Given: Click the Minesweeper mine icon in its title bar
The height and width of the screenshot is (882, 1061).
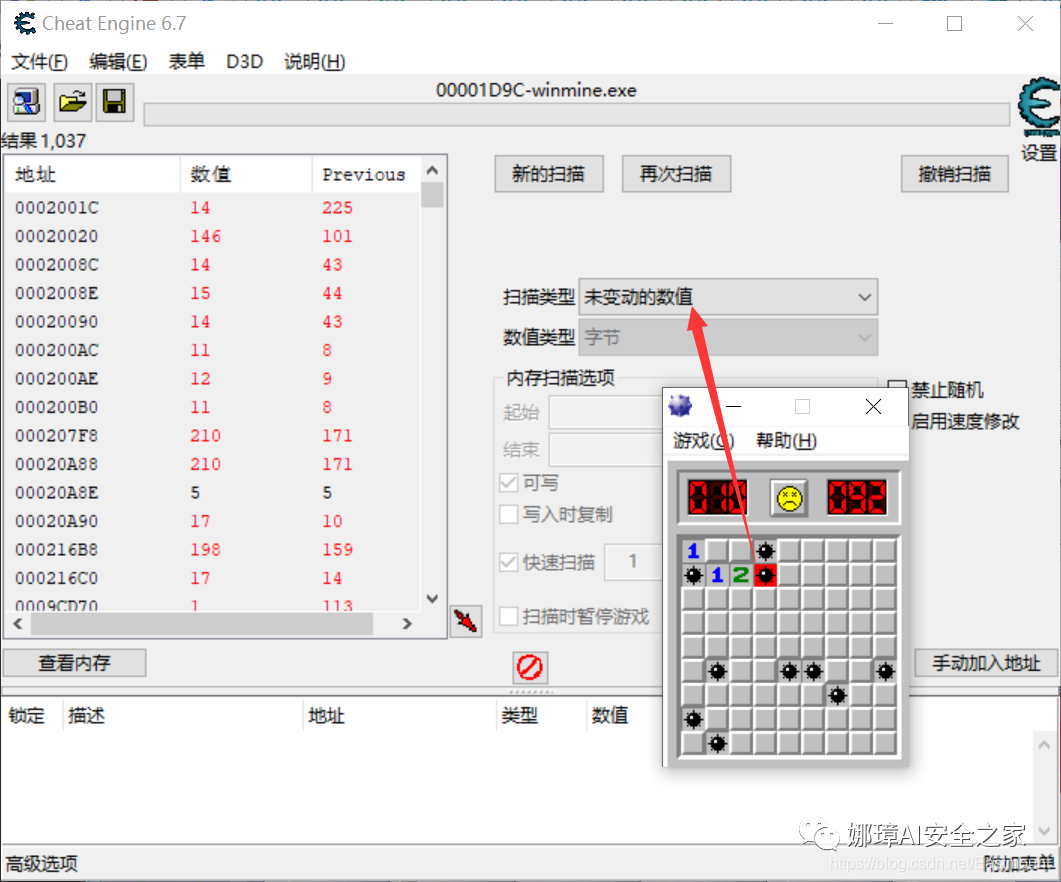Looking at the screenshot, I should (x=680, y=406).
